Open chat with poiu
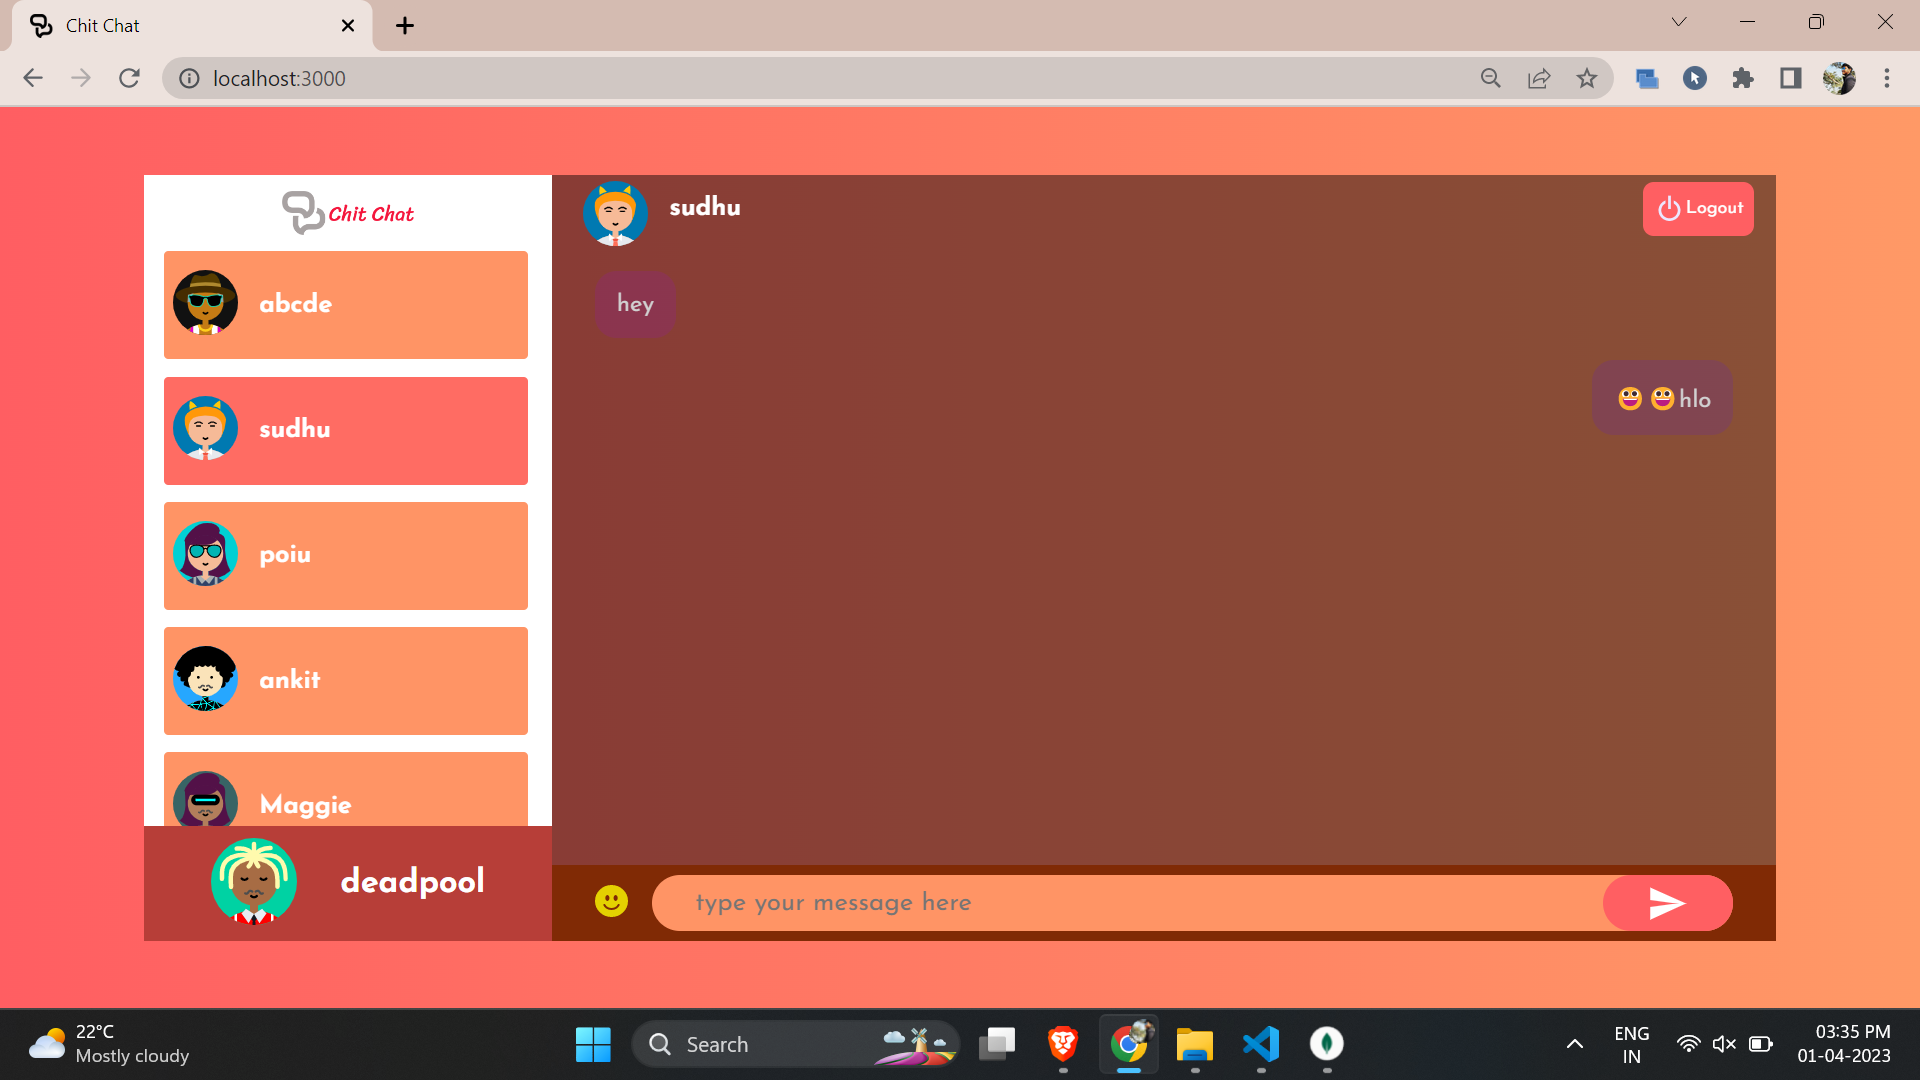This screenshot has height=1080, width=1920. (x=345, y=556)
